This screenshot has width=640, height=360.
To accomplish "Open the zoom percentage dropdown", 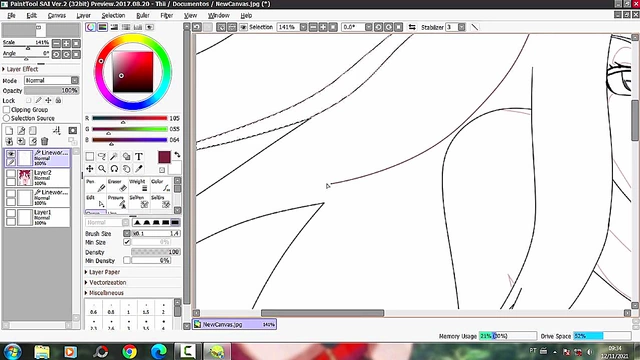I will pos(303,27).
